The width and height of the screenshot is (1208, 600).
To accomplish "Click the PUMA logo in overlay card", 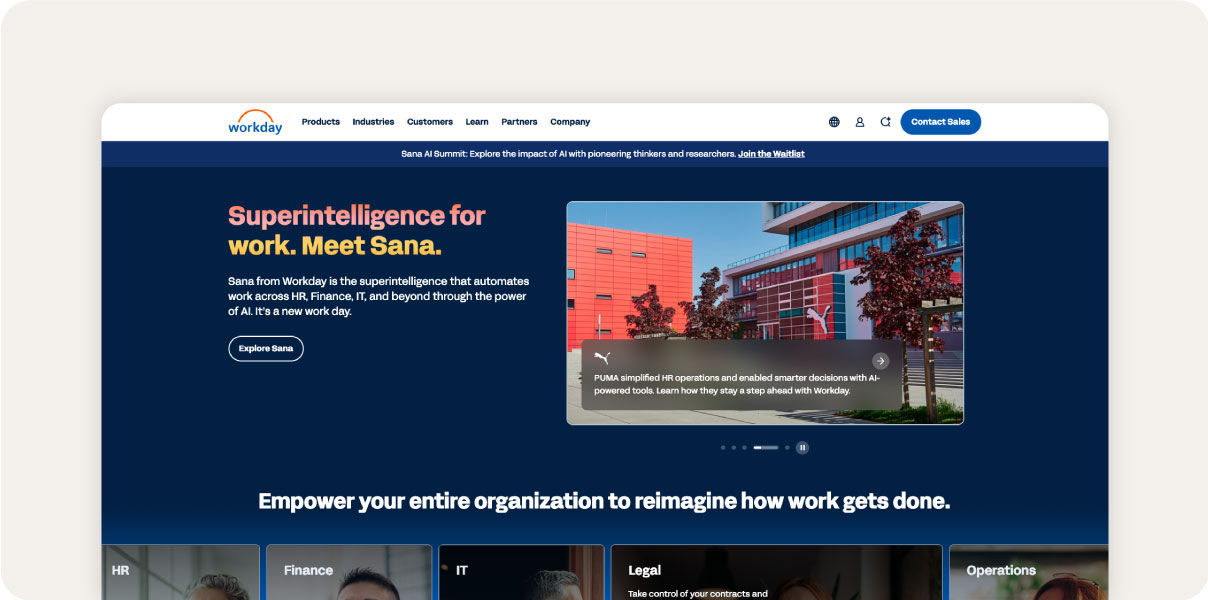I will (x=602, y=357).
